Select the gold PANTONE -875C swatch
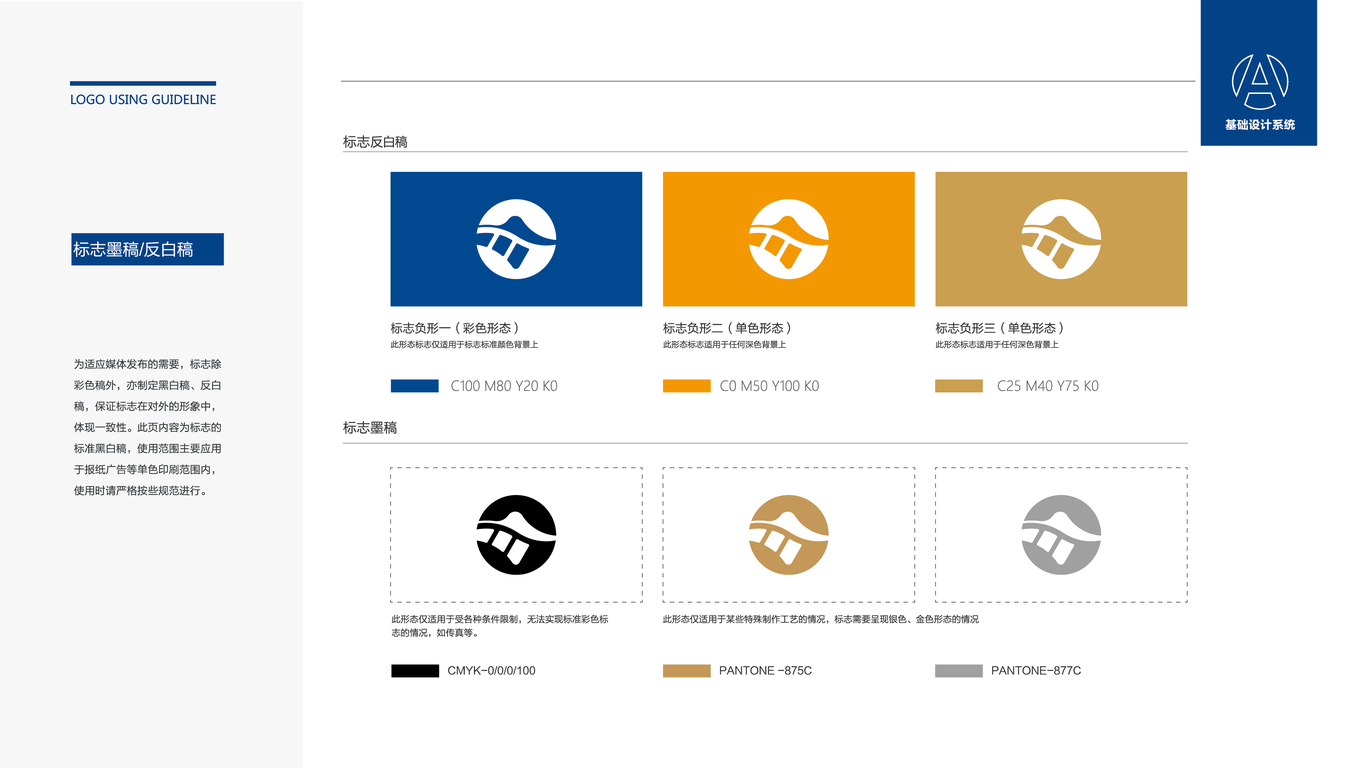The width and height of the screenshot is (1366, 768). point(687,671)
